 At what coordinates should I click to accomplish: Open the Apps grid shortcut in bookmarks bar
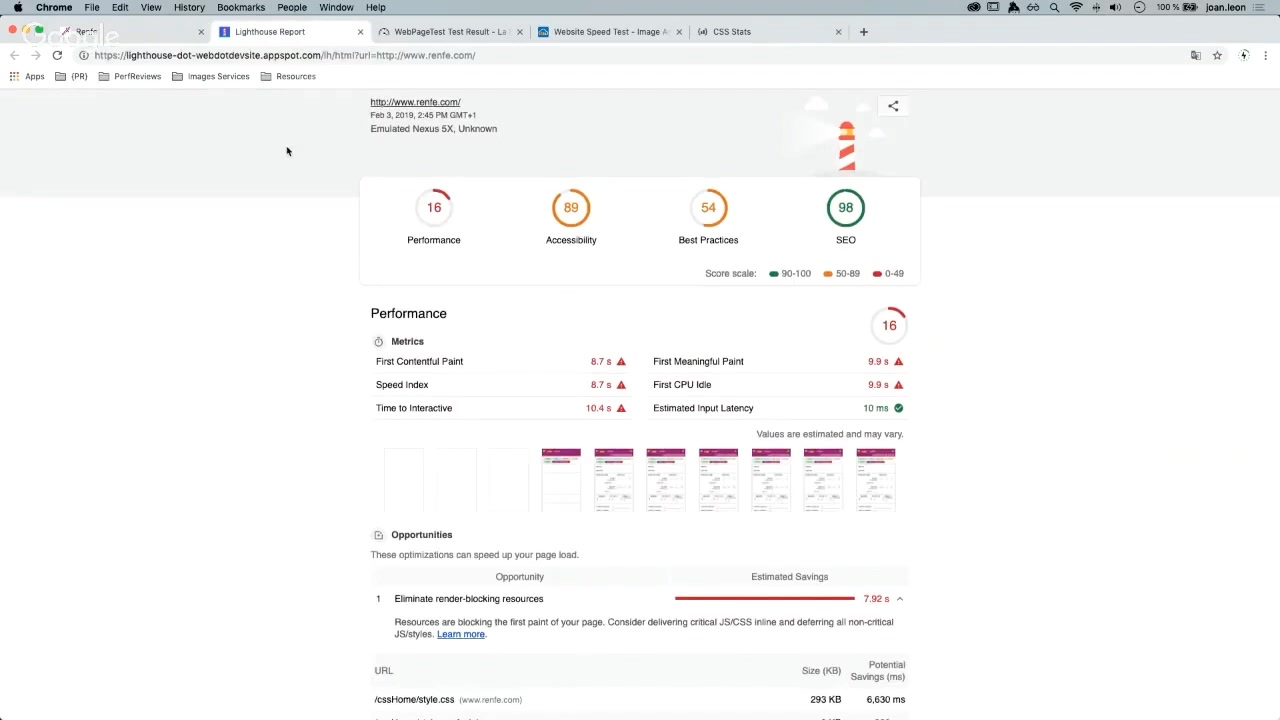coord(27,76)
